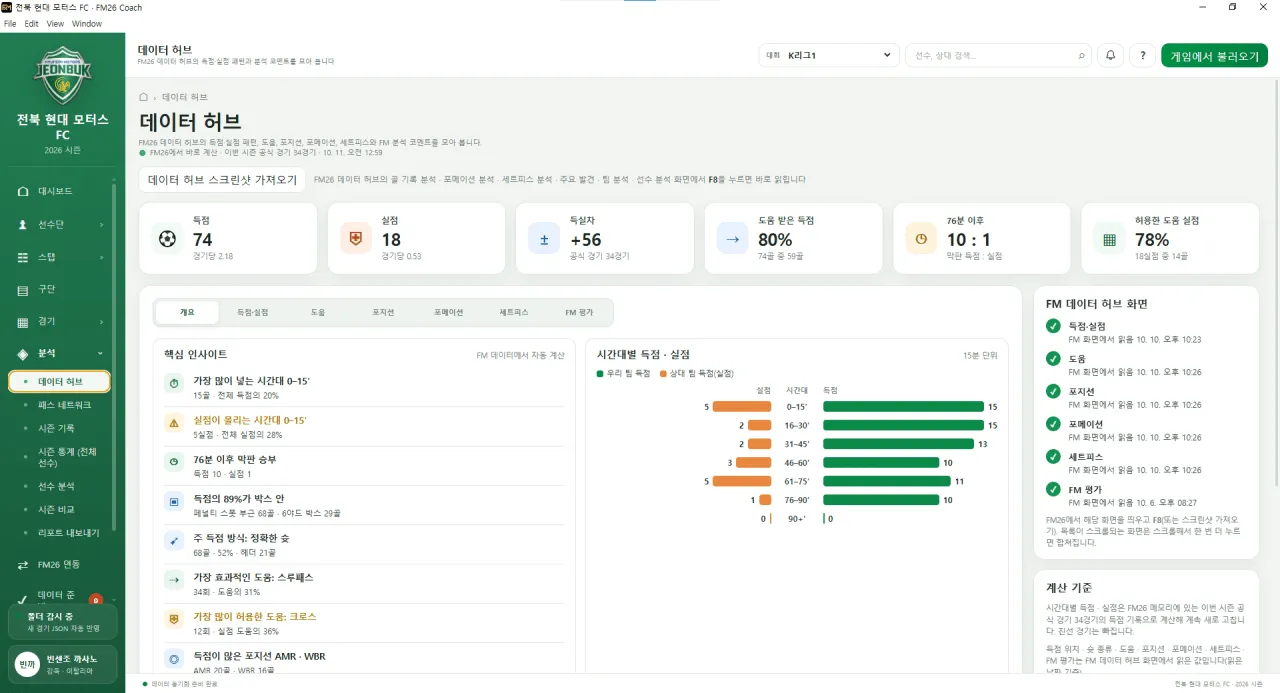This screenshot has width=1280, height=693.
Task: Open the Window menu
Action: (87, 23)
